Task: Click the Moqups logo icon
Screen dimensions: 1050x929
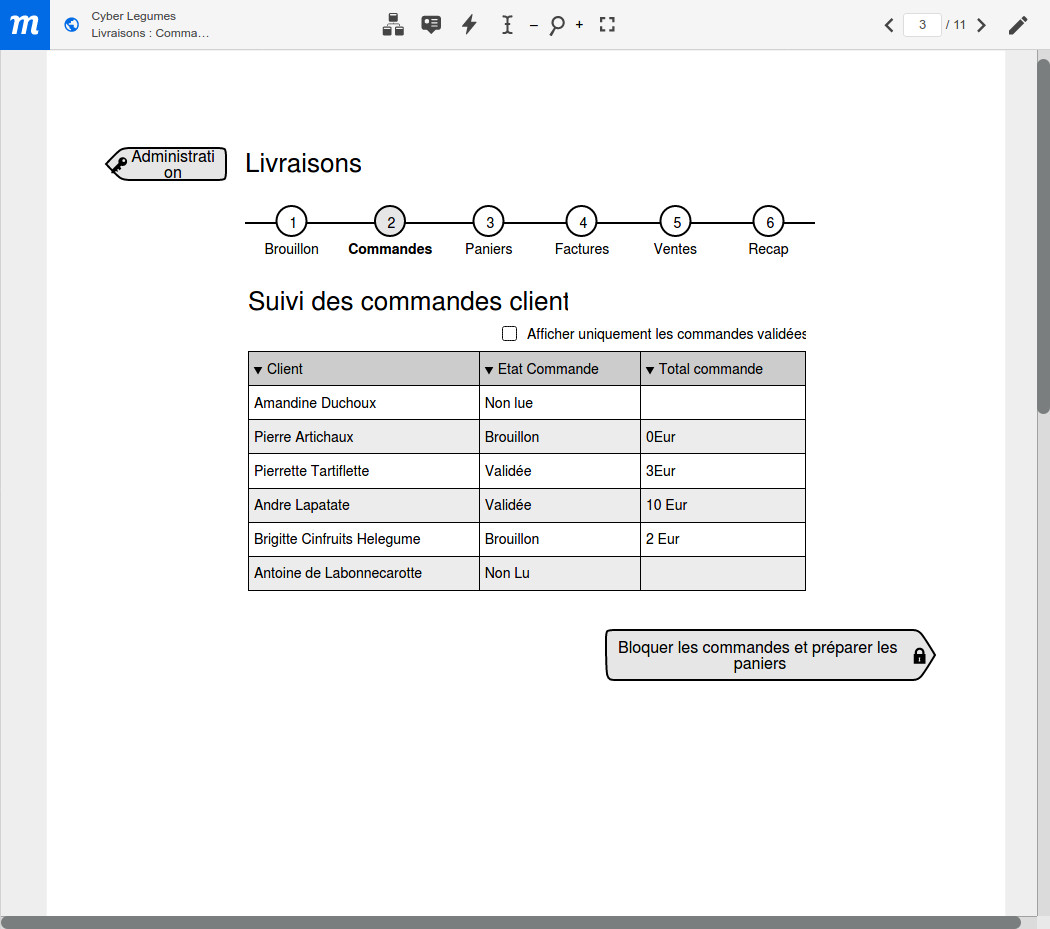Action: (x=24, y=25)
